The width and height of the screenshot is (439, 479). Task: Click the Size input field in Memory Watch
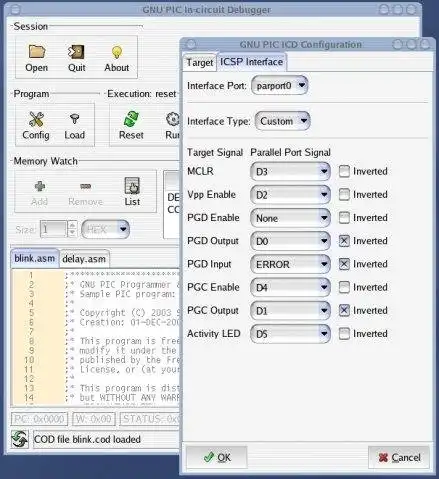pos(53,229)
